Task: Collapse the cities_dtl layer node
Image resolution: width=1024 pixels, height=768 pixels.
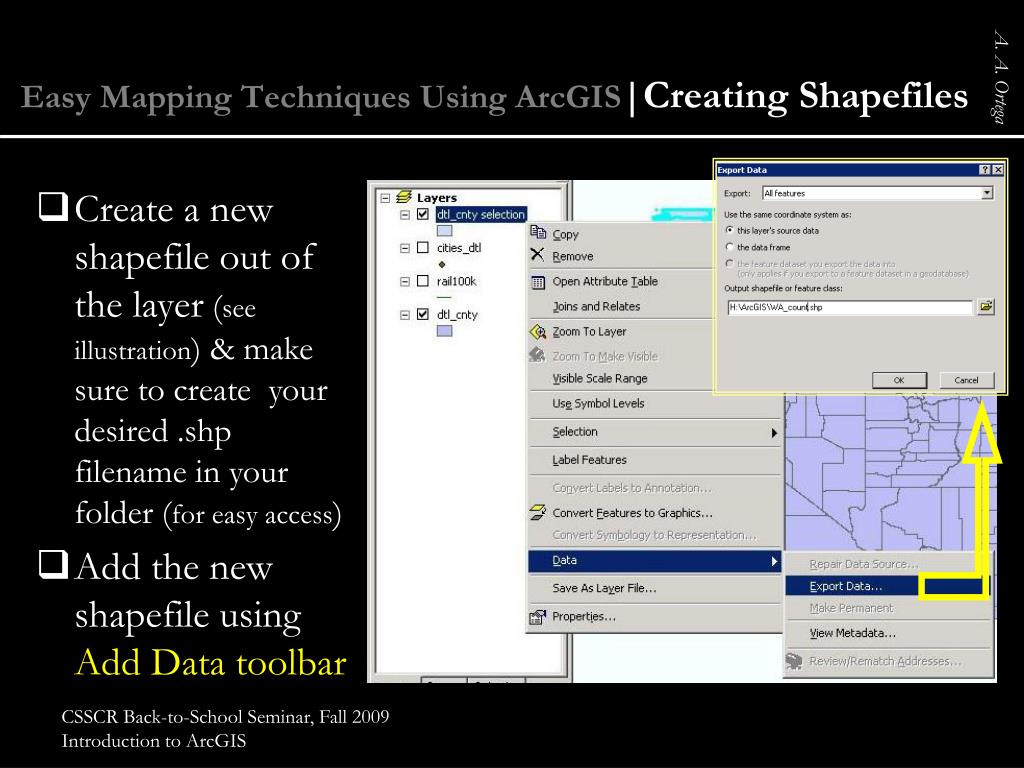Action: tap(405, 248)
